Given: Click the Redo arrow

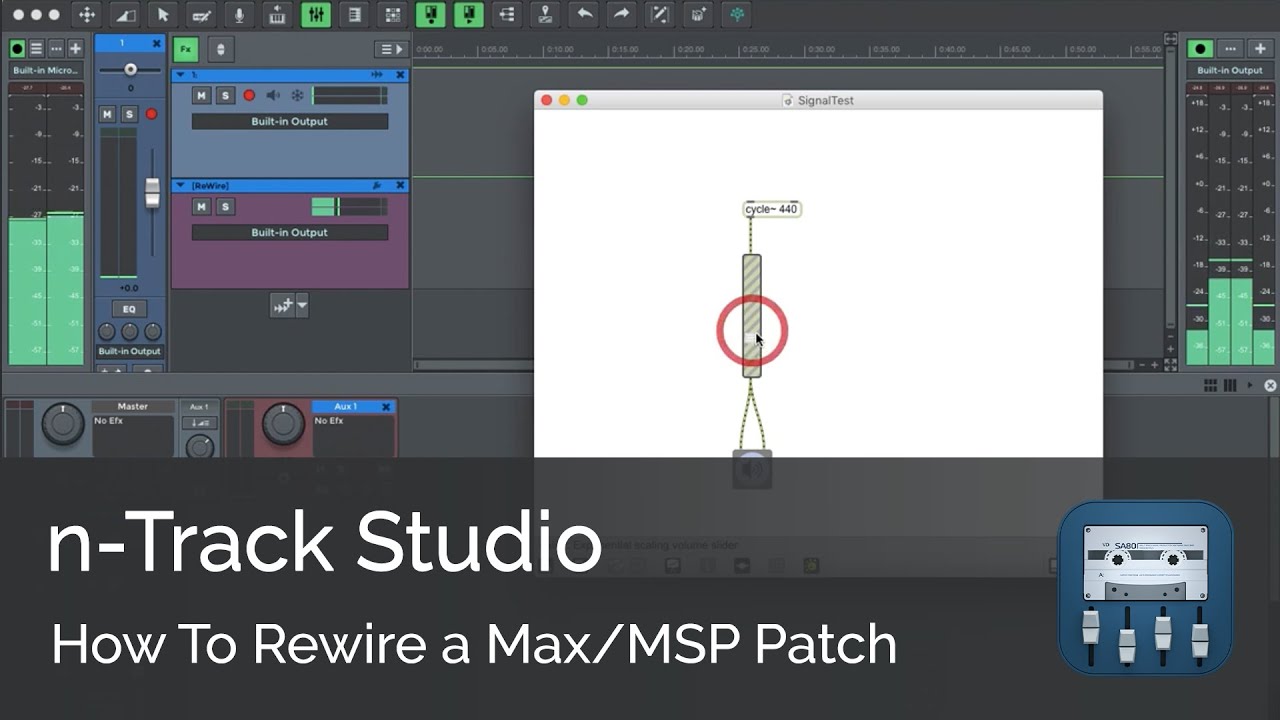Looking at the screenshot, I should 621,15.
